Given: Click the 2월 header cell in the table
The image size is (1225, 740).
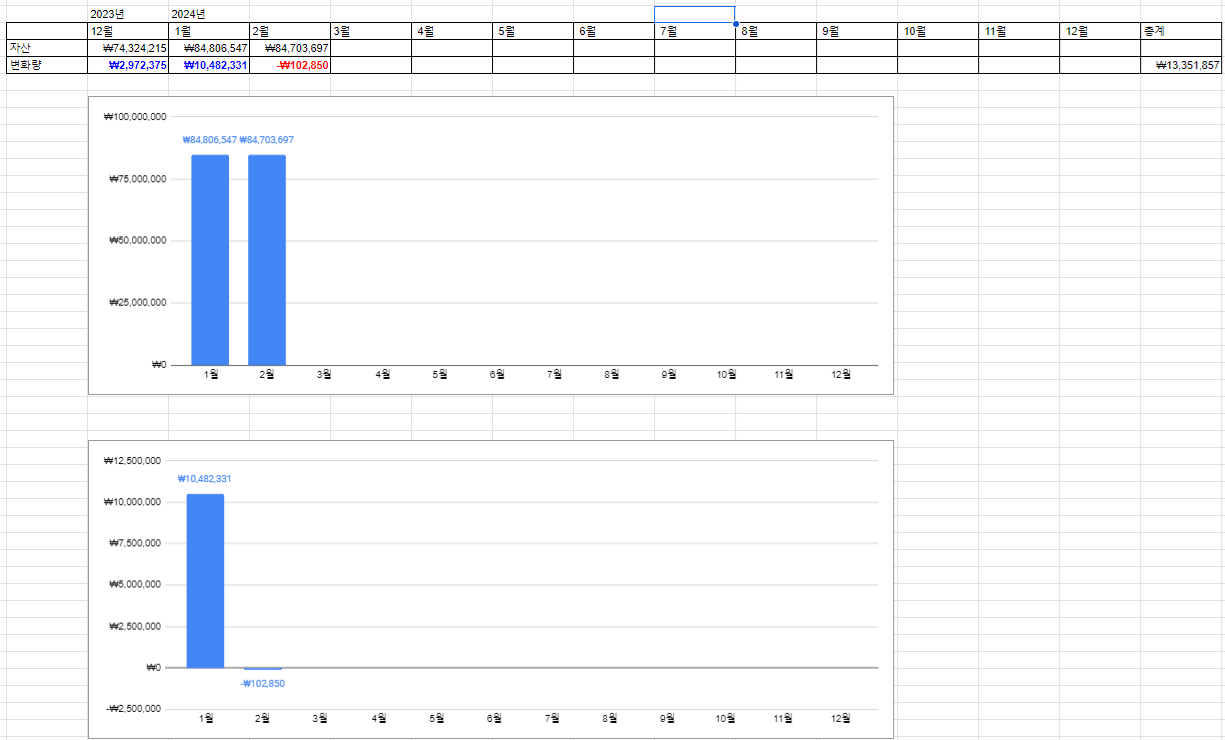Looking at the screenshot, I should point(290,31).
